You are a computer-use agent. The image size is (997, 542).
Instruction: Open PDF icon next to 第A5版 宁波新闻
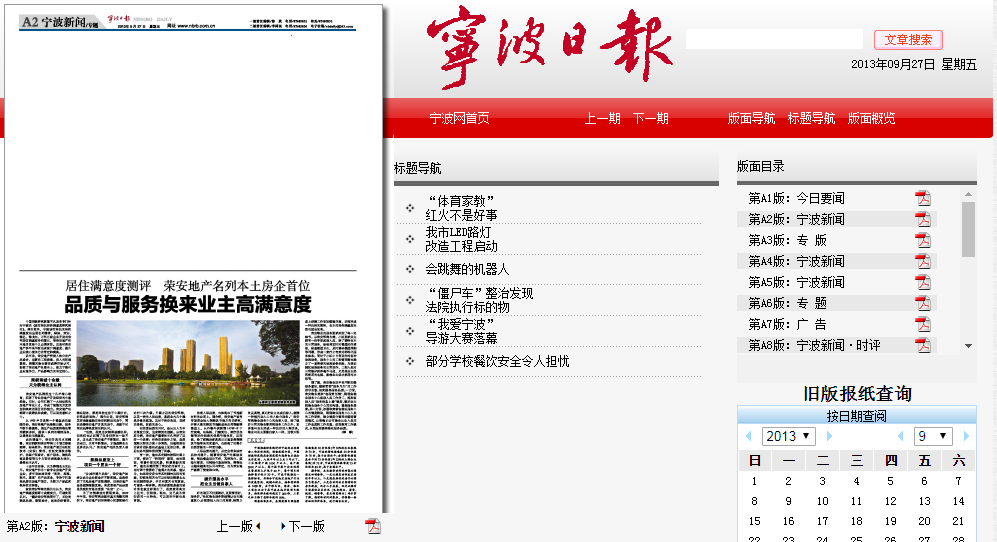(x=922, y=282)
